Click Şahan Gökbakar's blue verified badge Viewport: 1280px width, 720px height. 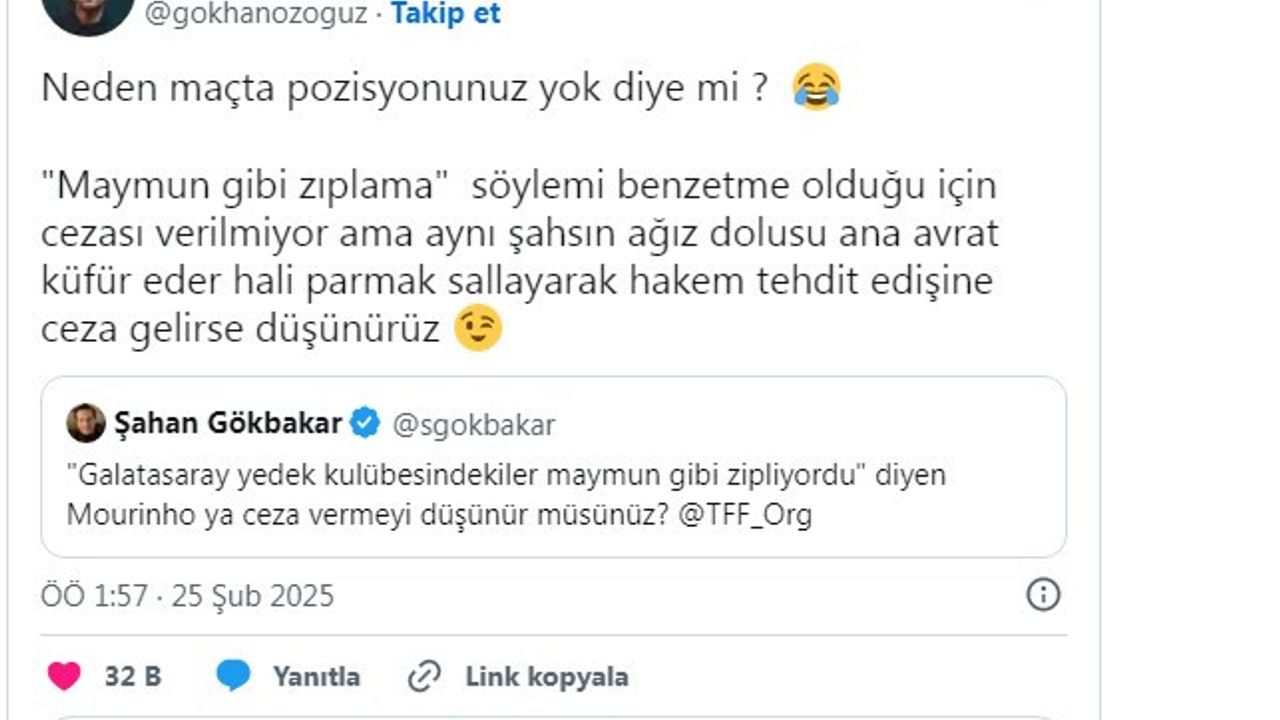tap(365, 424)
